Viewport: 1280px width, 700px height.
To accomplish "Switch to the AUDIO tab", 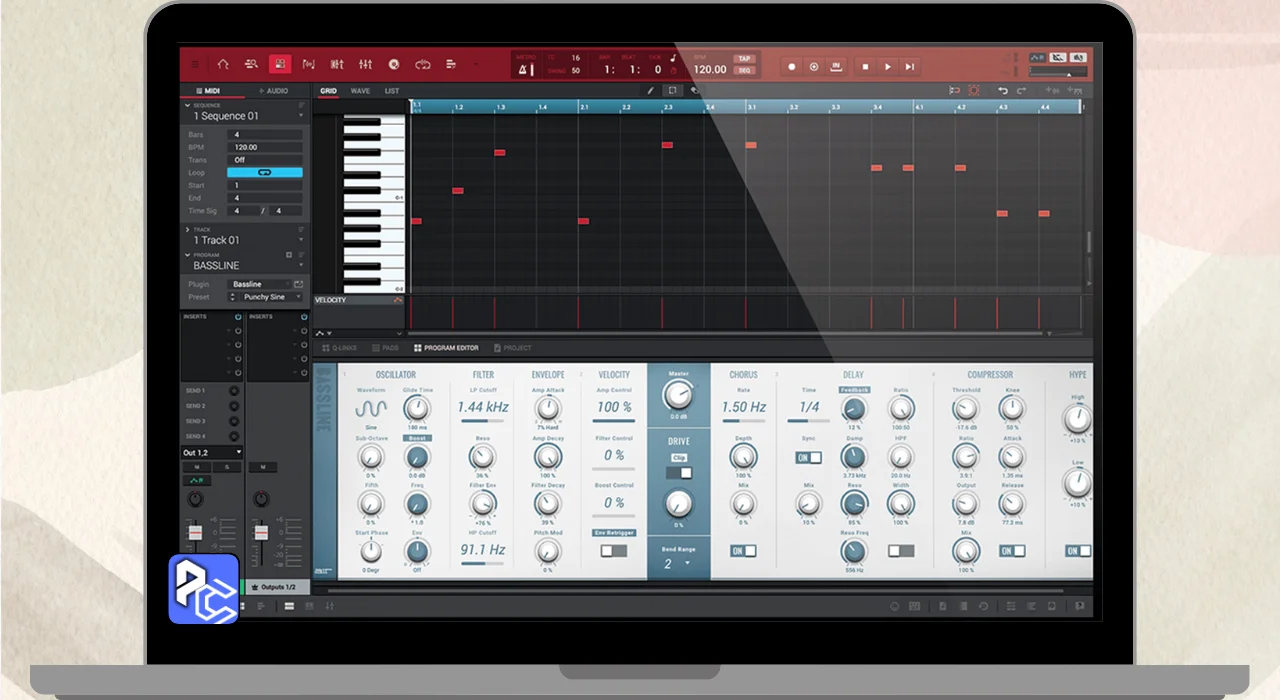I will click(274, 91).
